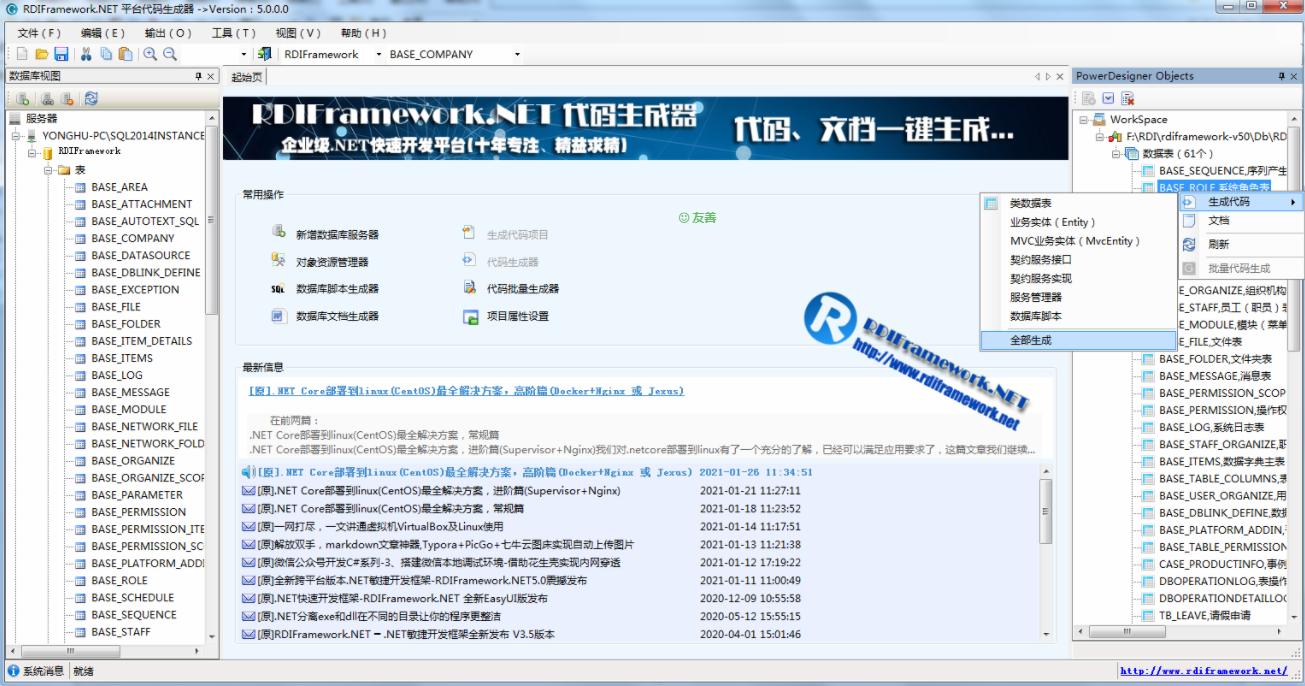Click the red remove icon in PowerDesigner Objects toolbar
Viewport: 1305px width, 686px height.
point(1127,98)
